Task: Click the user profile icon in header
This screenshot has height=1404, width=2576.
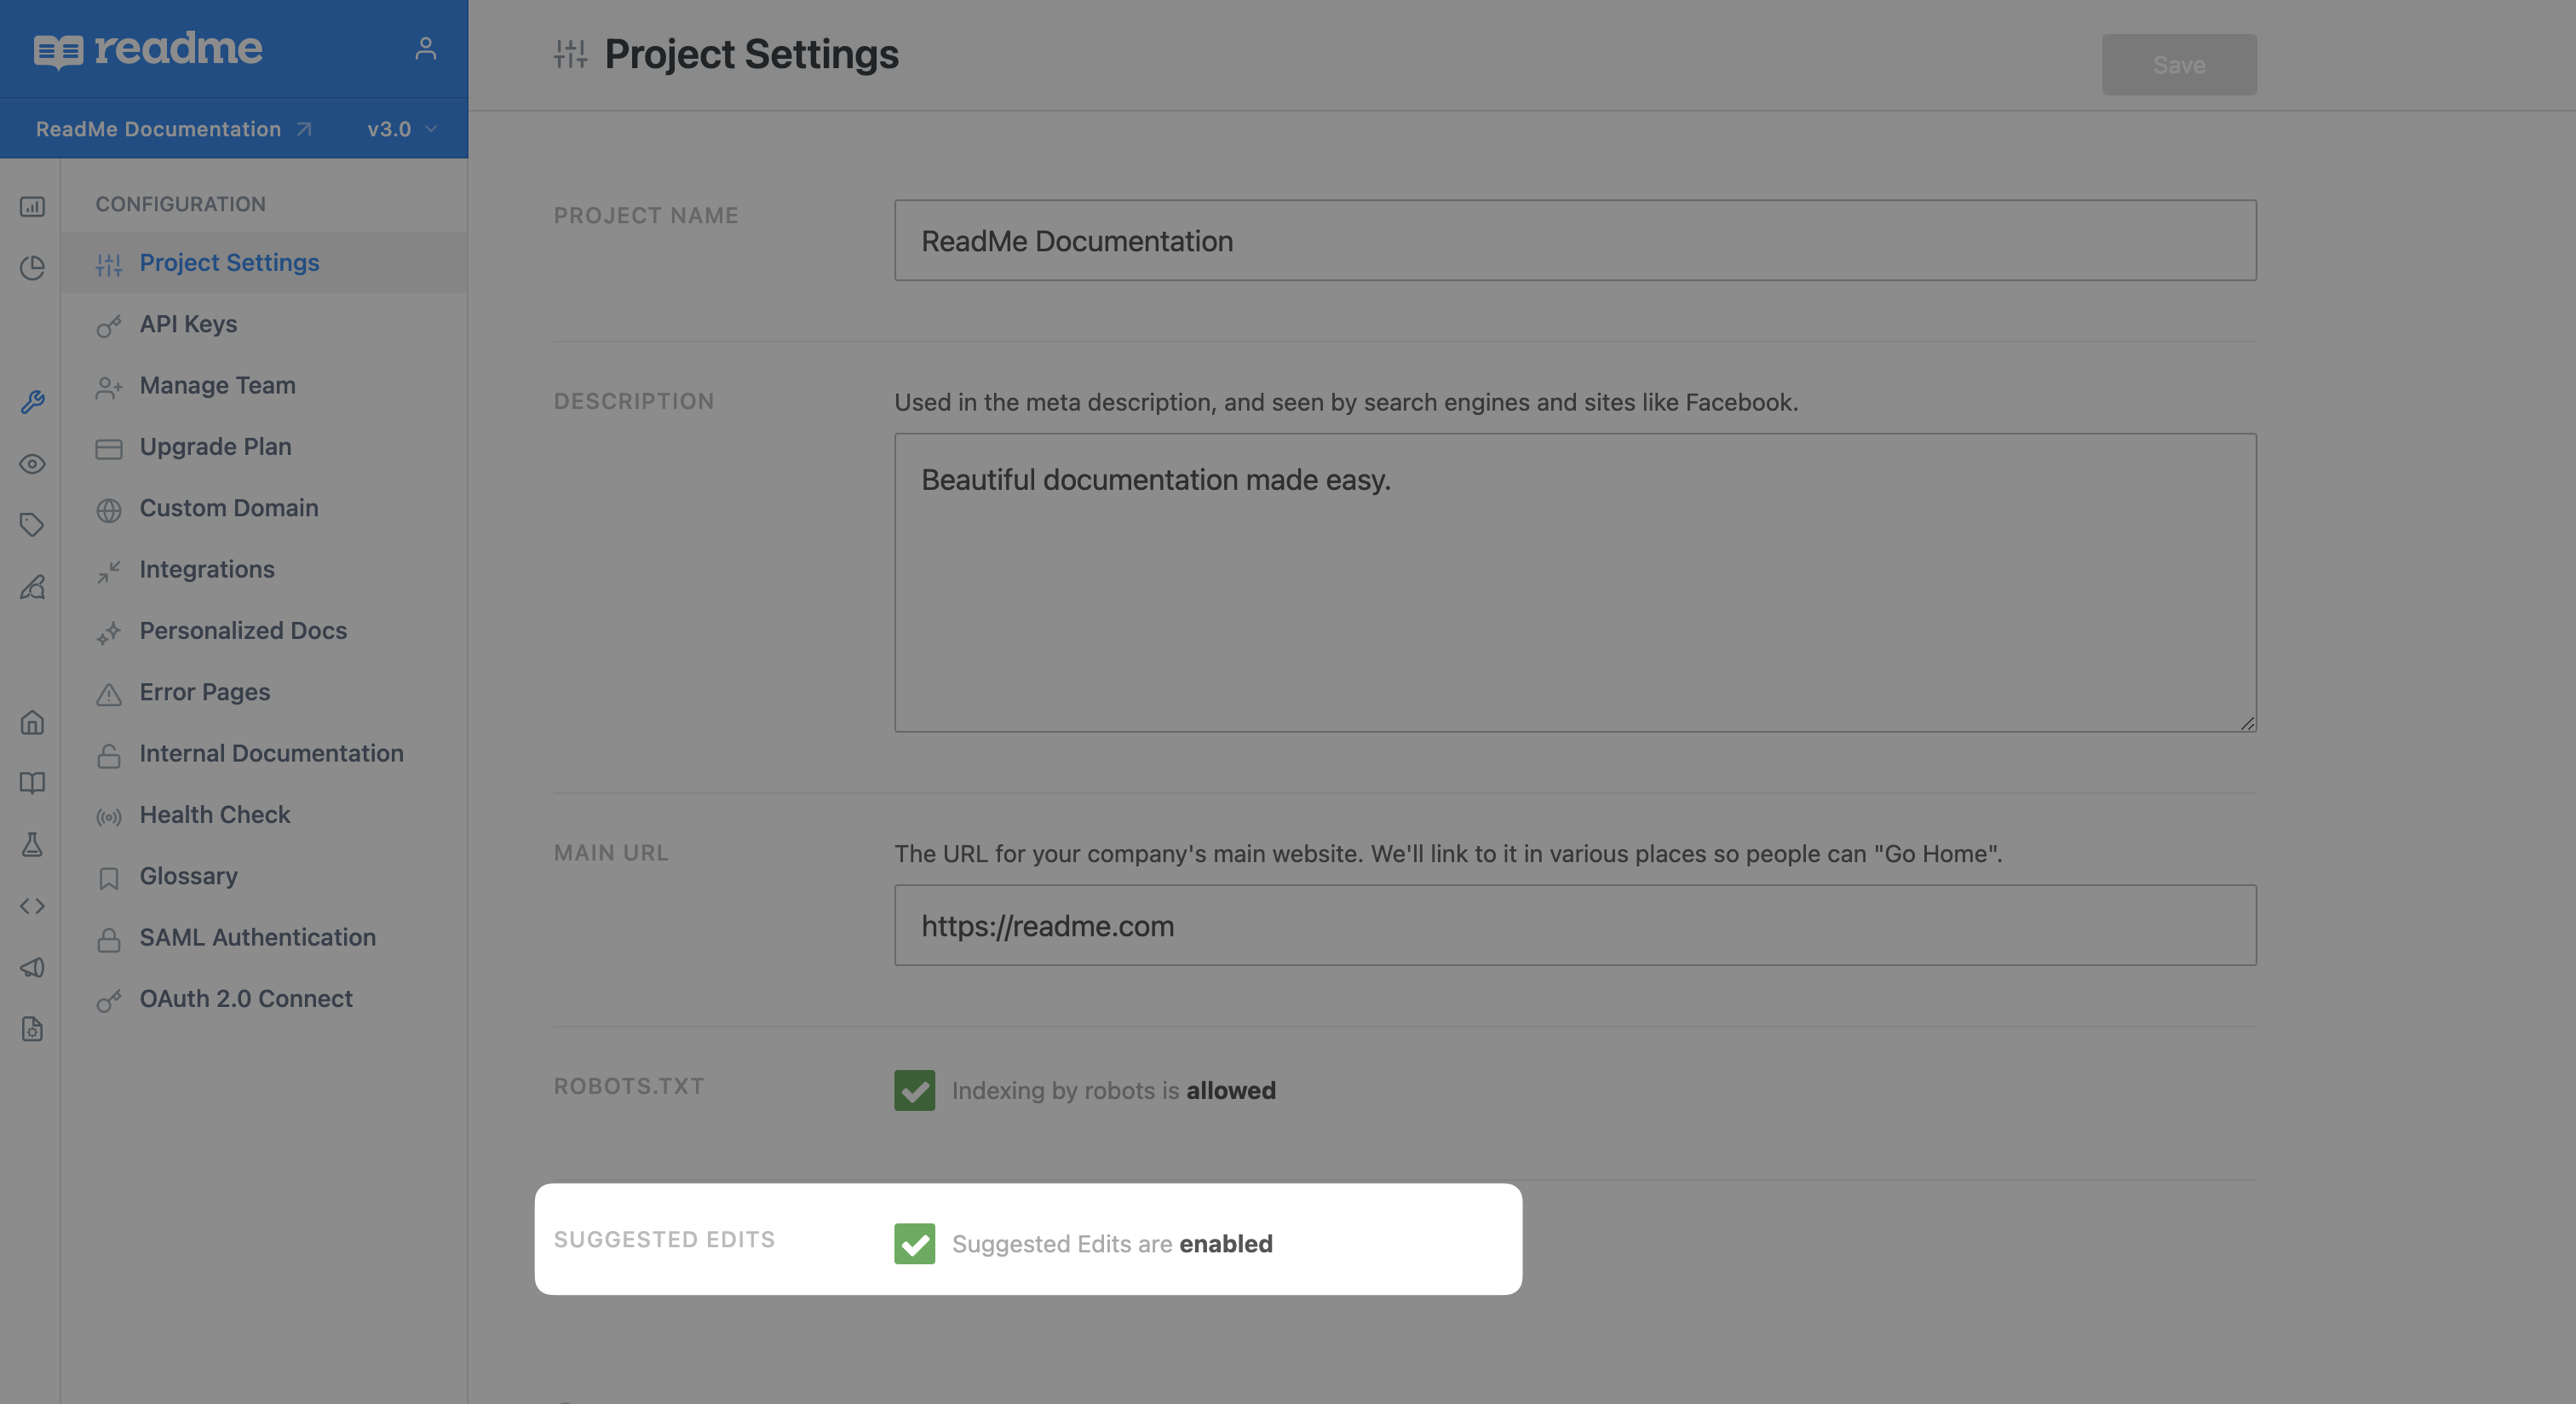Action: pos(425,48)
